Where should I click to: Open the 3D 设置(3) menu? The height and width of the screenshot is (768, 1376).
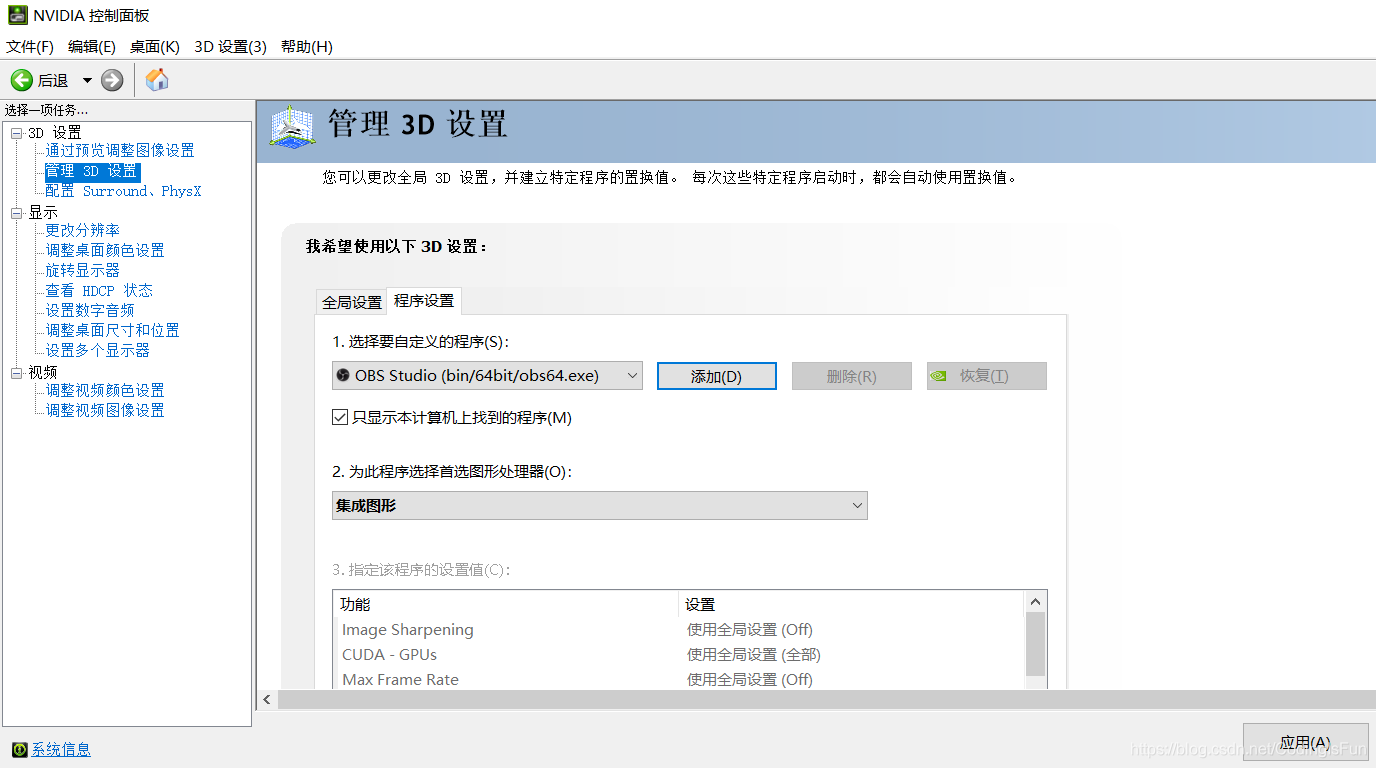tap(230, 47)
